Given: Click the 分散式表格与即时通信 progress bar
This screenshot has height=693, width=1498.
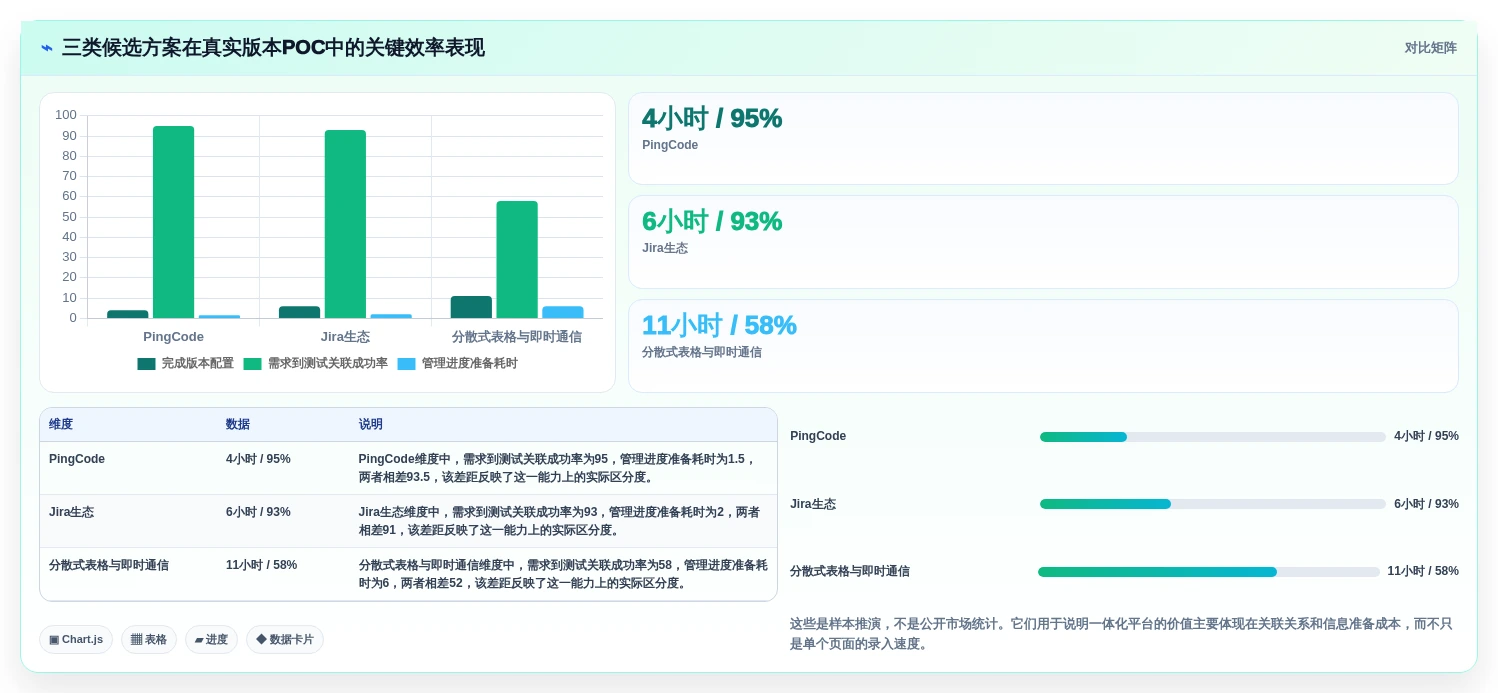Looking at the screenshot, I should 1209,572.
